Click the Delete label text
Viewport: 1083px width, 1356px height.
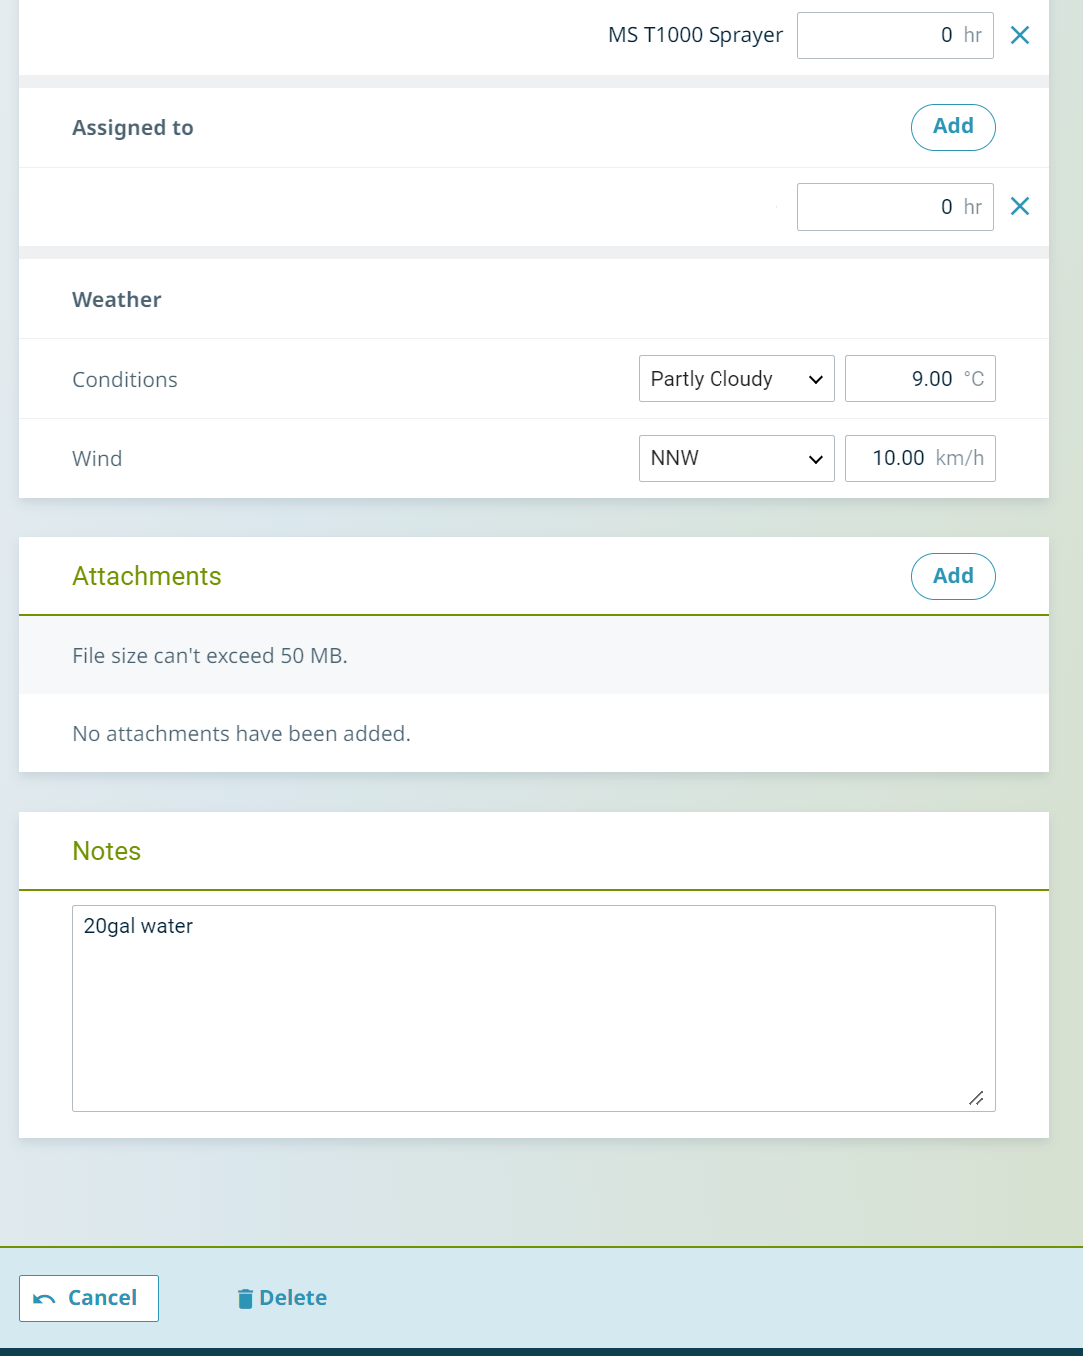[x=293, y=1298]
